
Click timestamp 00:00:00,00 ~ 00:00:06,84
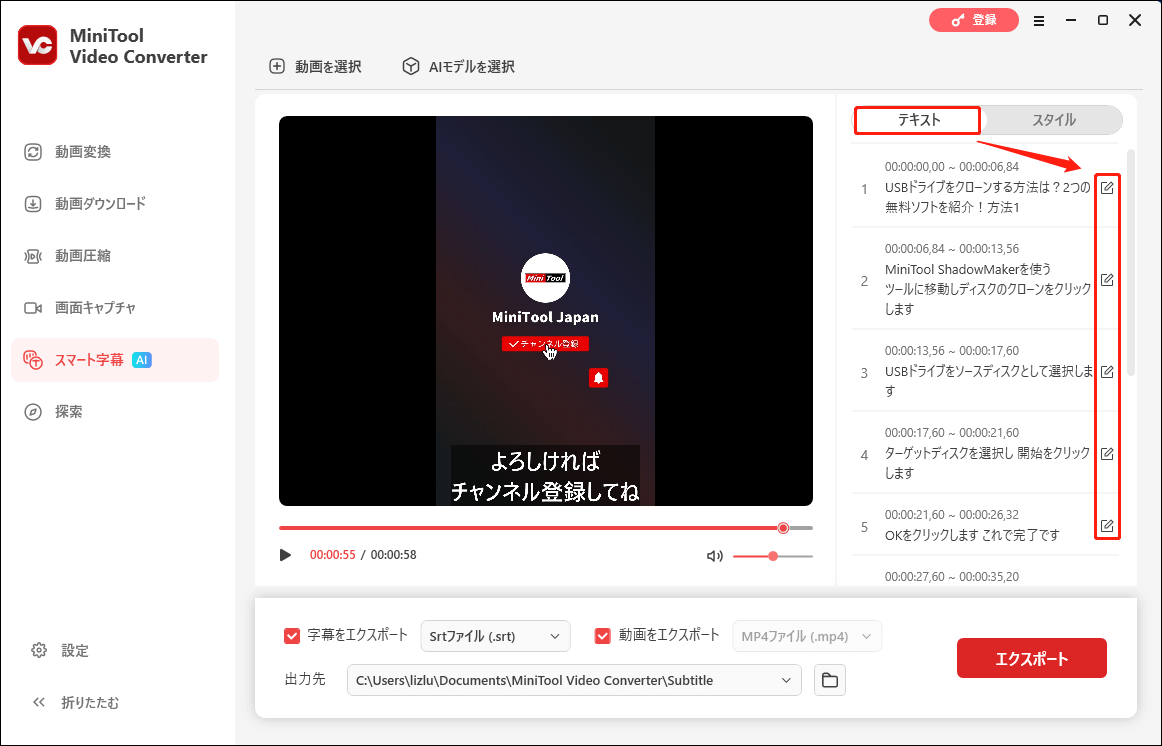tap(952, 167)
